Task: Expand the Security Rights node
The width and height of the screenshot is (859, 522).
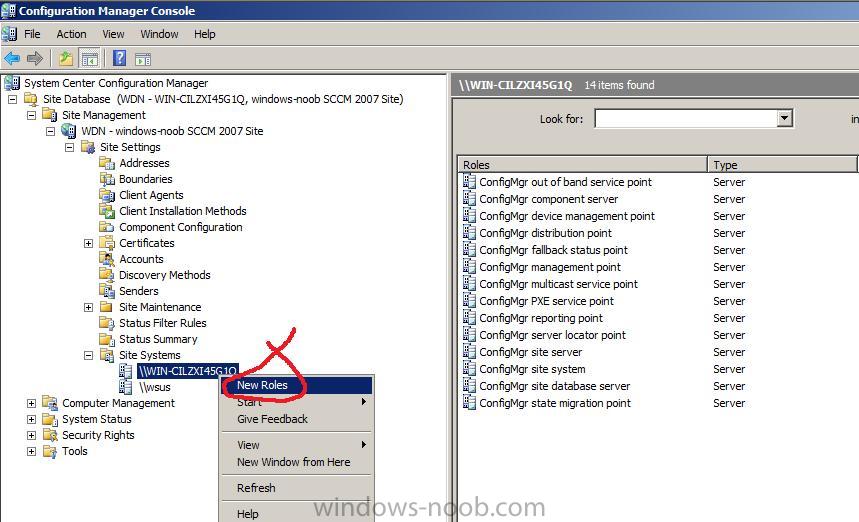Action: tap(31, 435)
